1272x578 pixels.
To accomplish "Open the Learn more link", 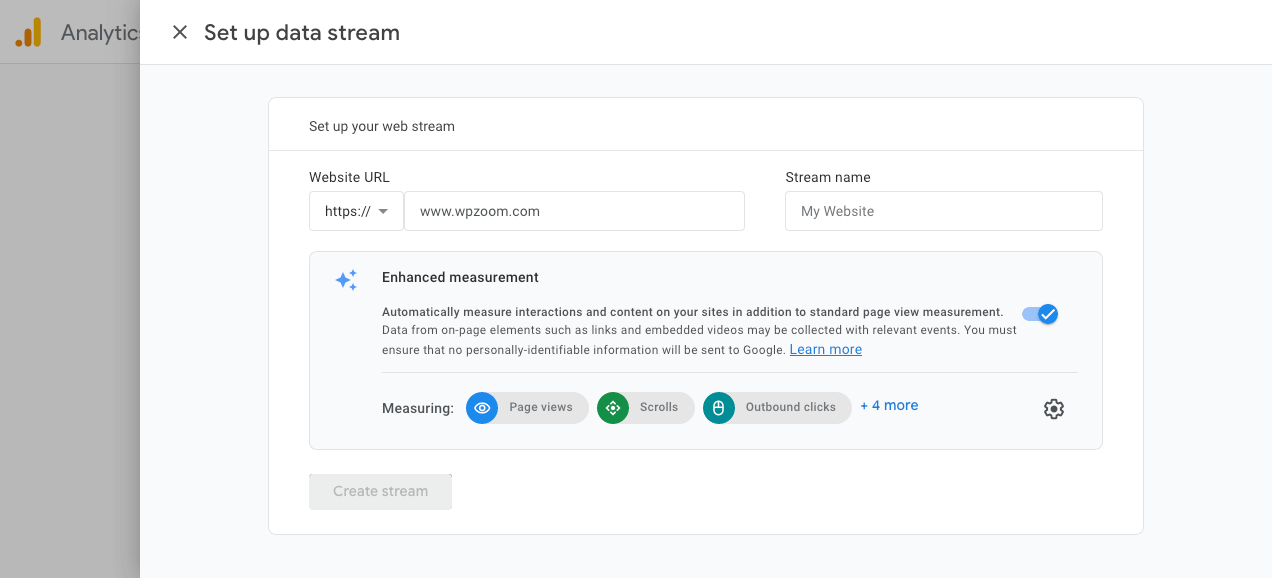I will pos(825,349).
